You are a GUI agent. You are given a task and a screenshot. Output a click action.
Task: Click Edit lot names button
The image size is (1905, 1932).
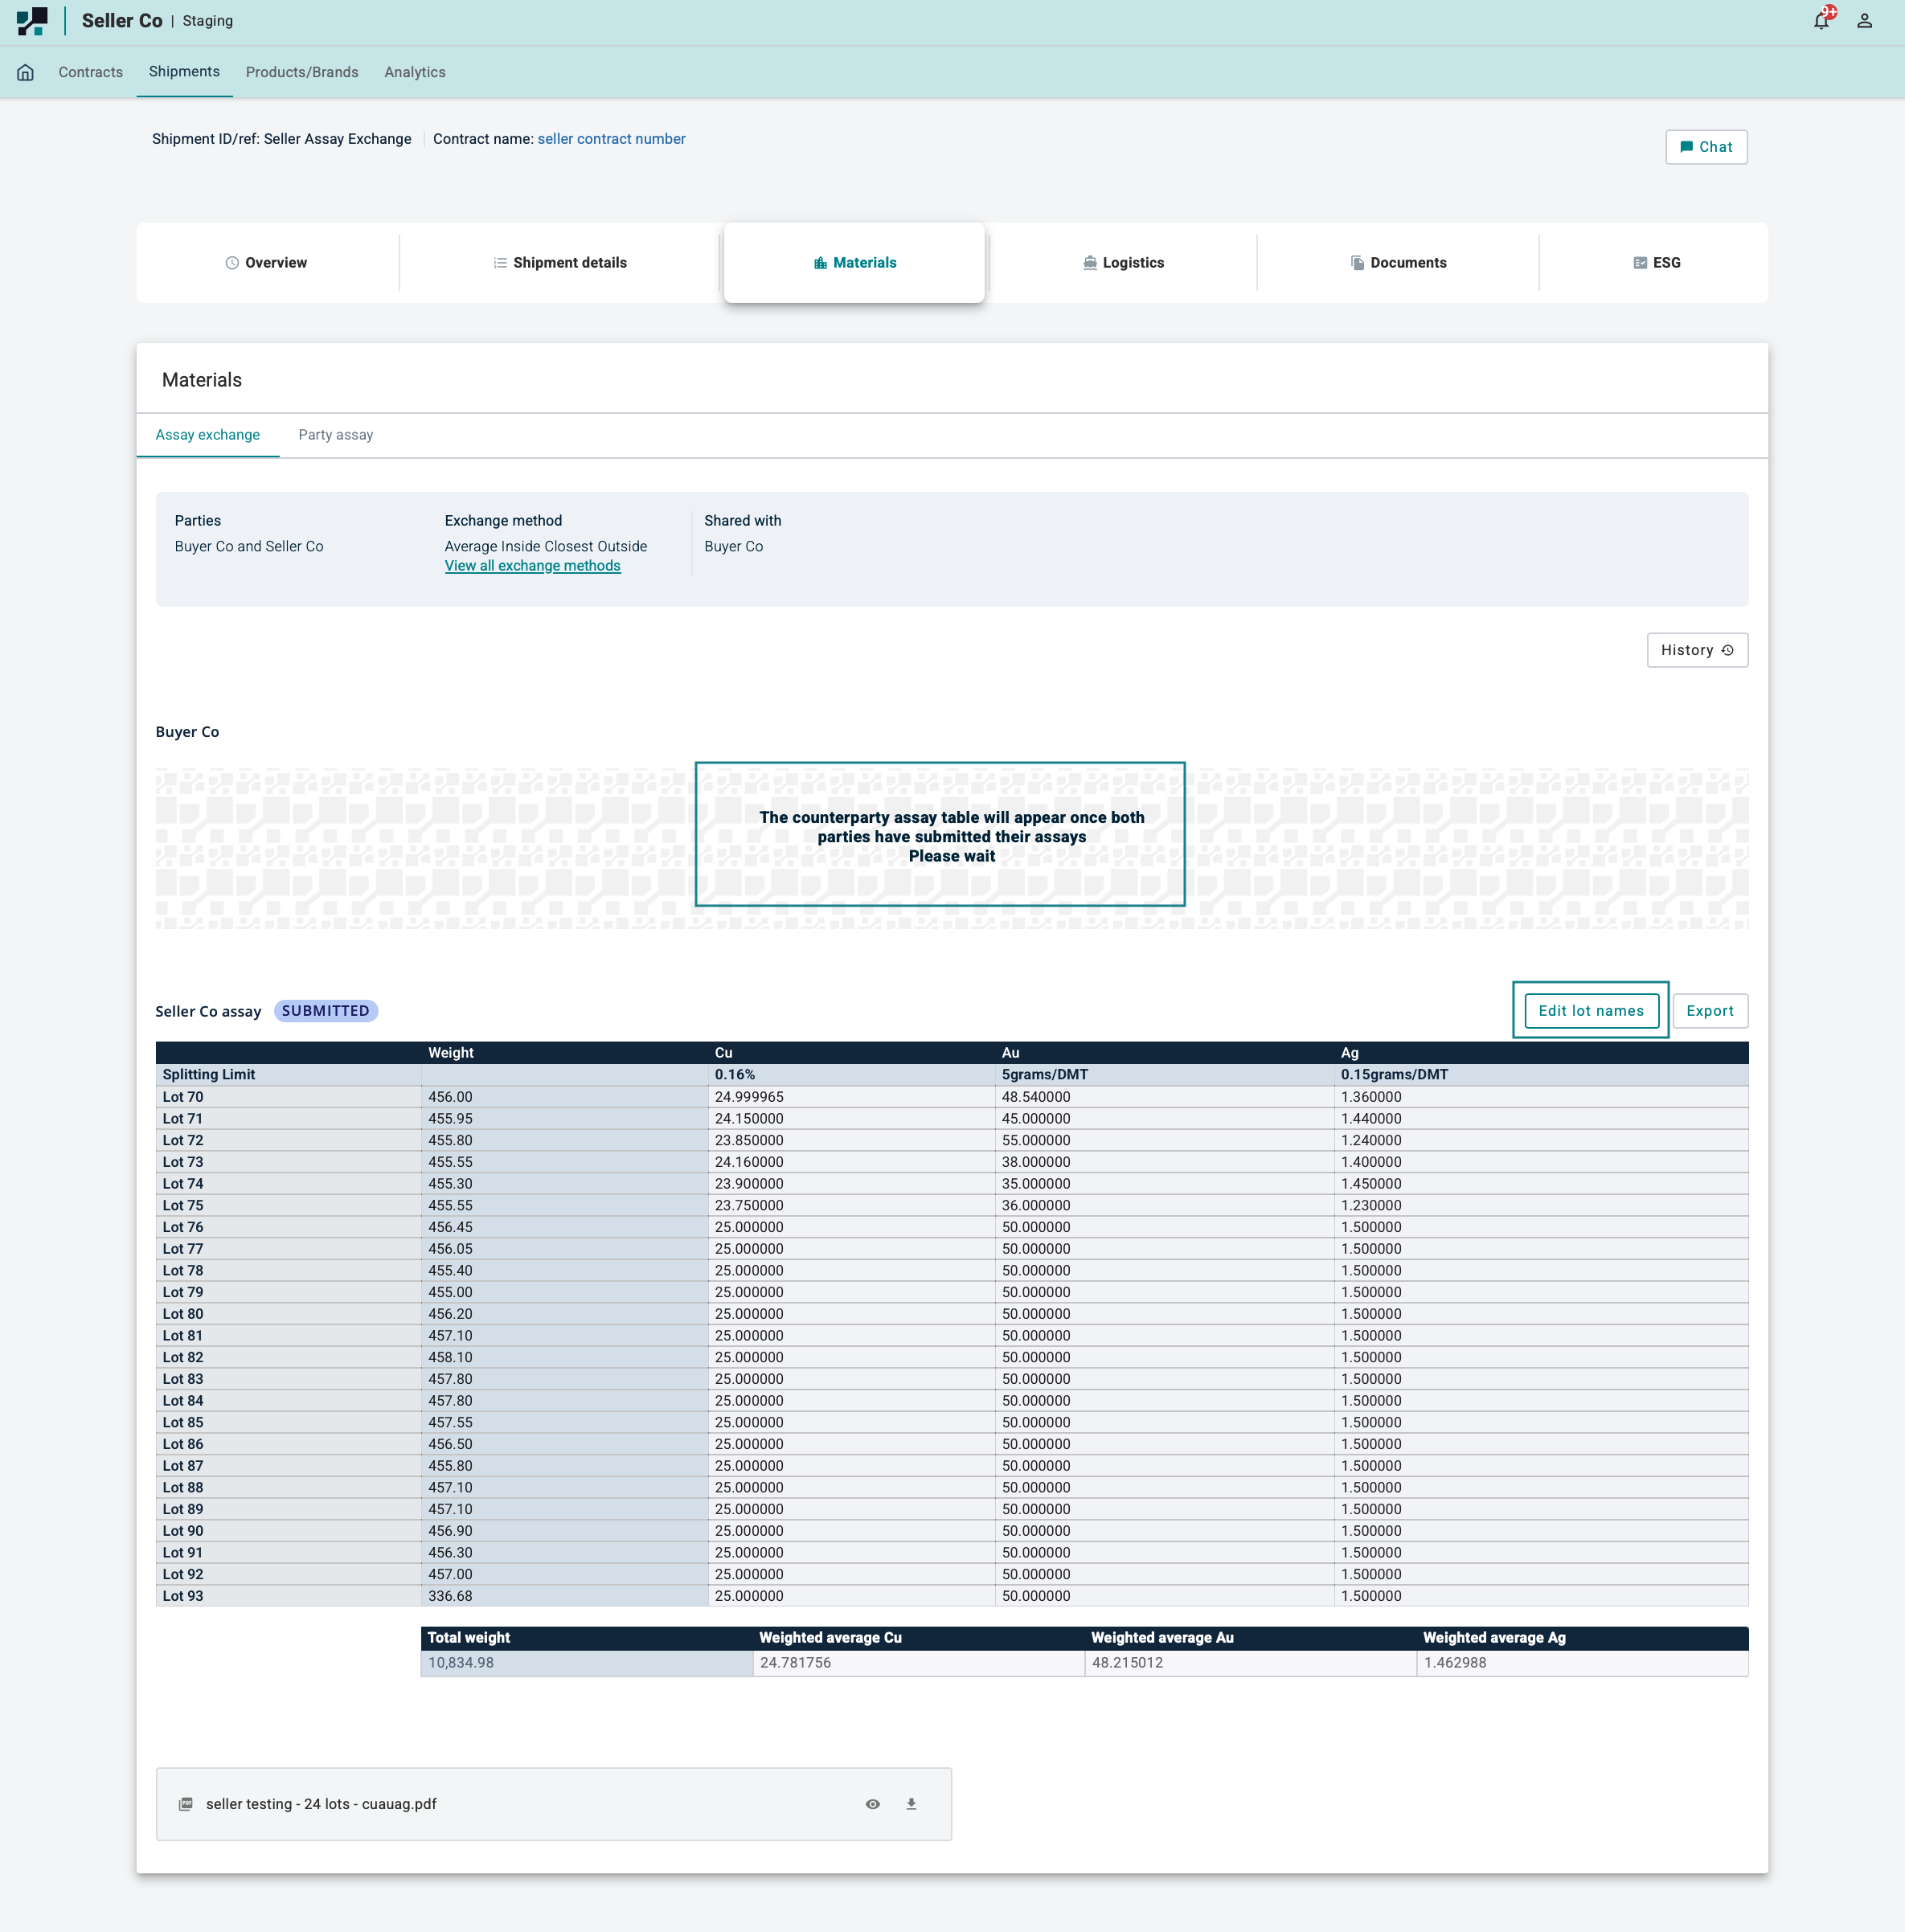click(1590, 1011)
